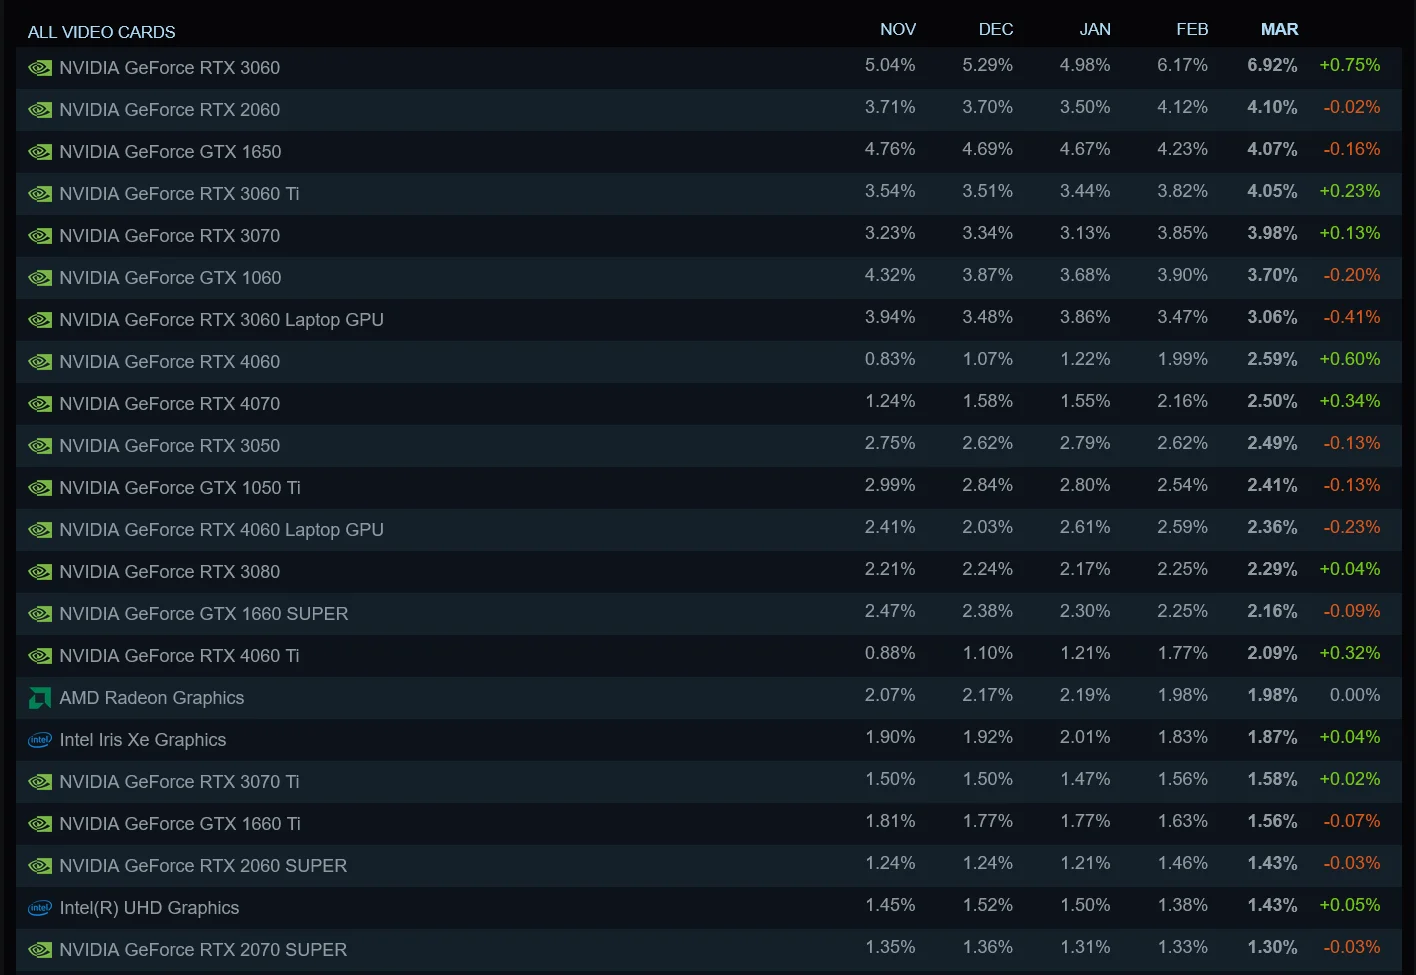Viewport: 1416px width, 975px height.
Task: Click the NVIDIA logo beside RTX 2070 SUPER
Action: (40, 950)
